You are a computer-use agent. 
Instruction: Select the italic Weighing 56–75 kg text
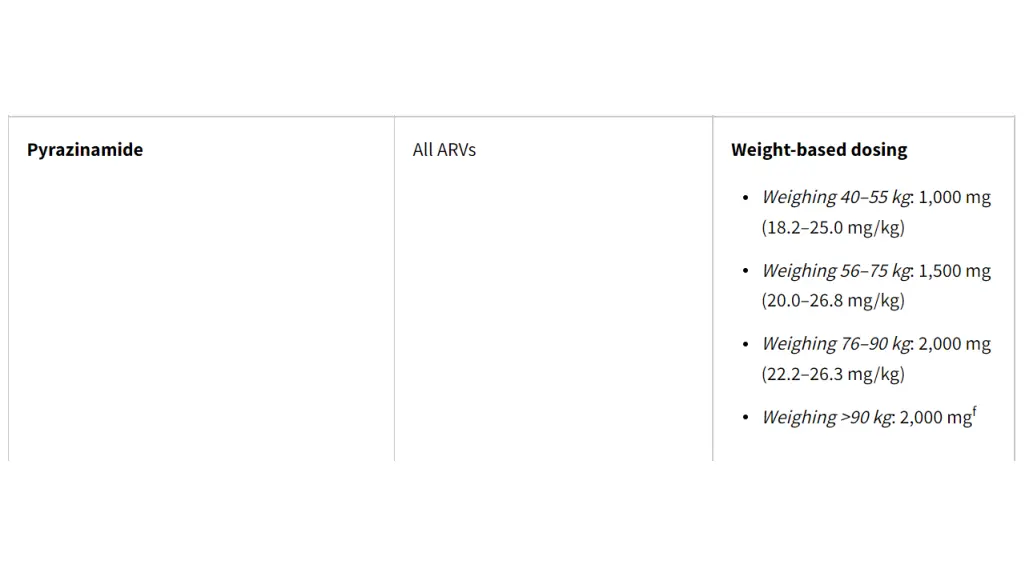click(835, 271)
